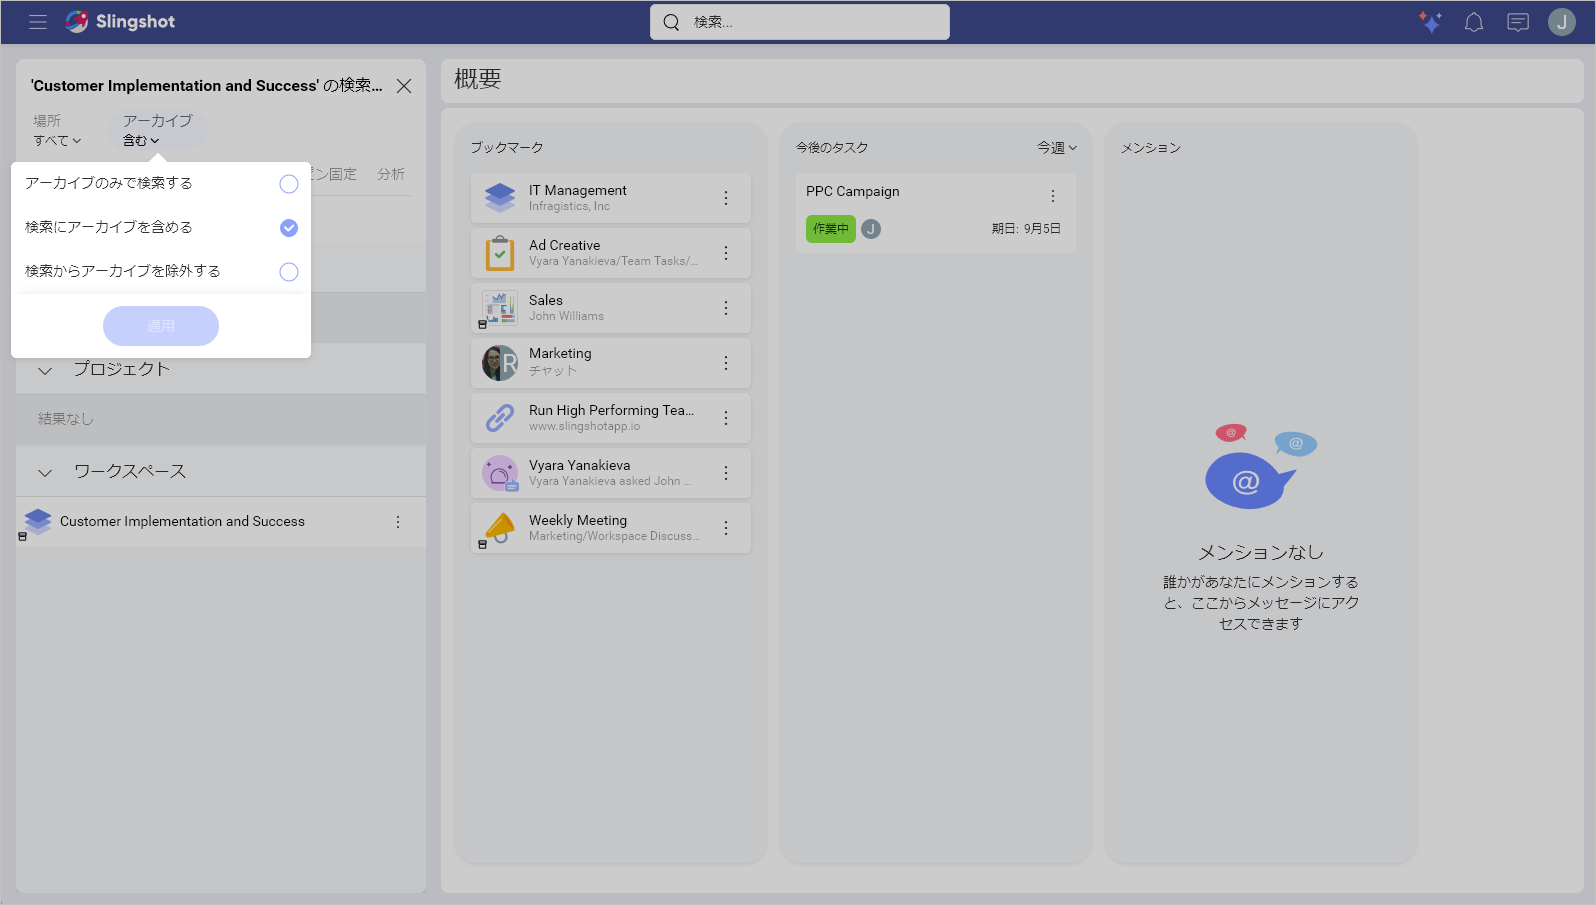This screenshot has width=1596, height=905.
Task: Open the notifications bell
Action: click(1474, 22)
